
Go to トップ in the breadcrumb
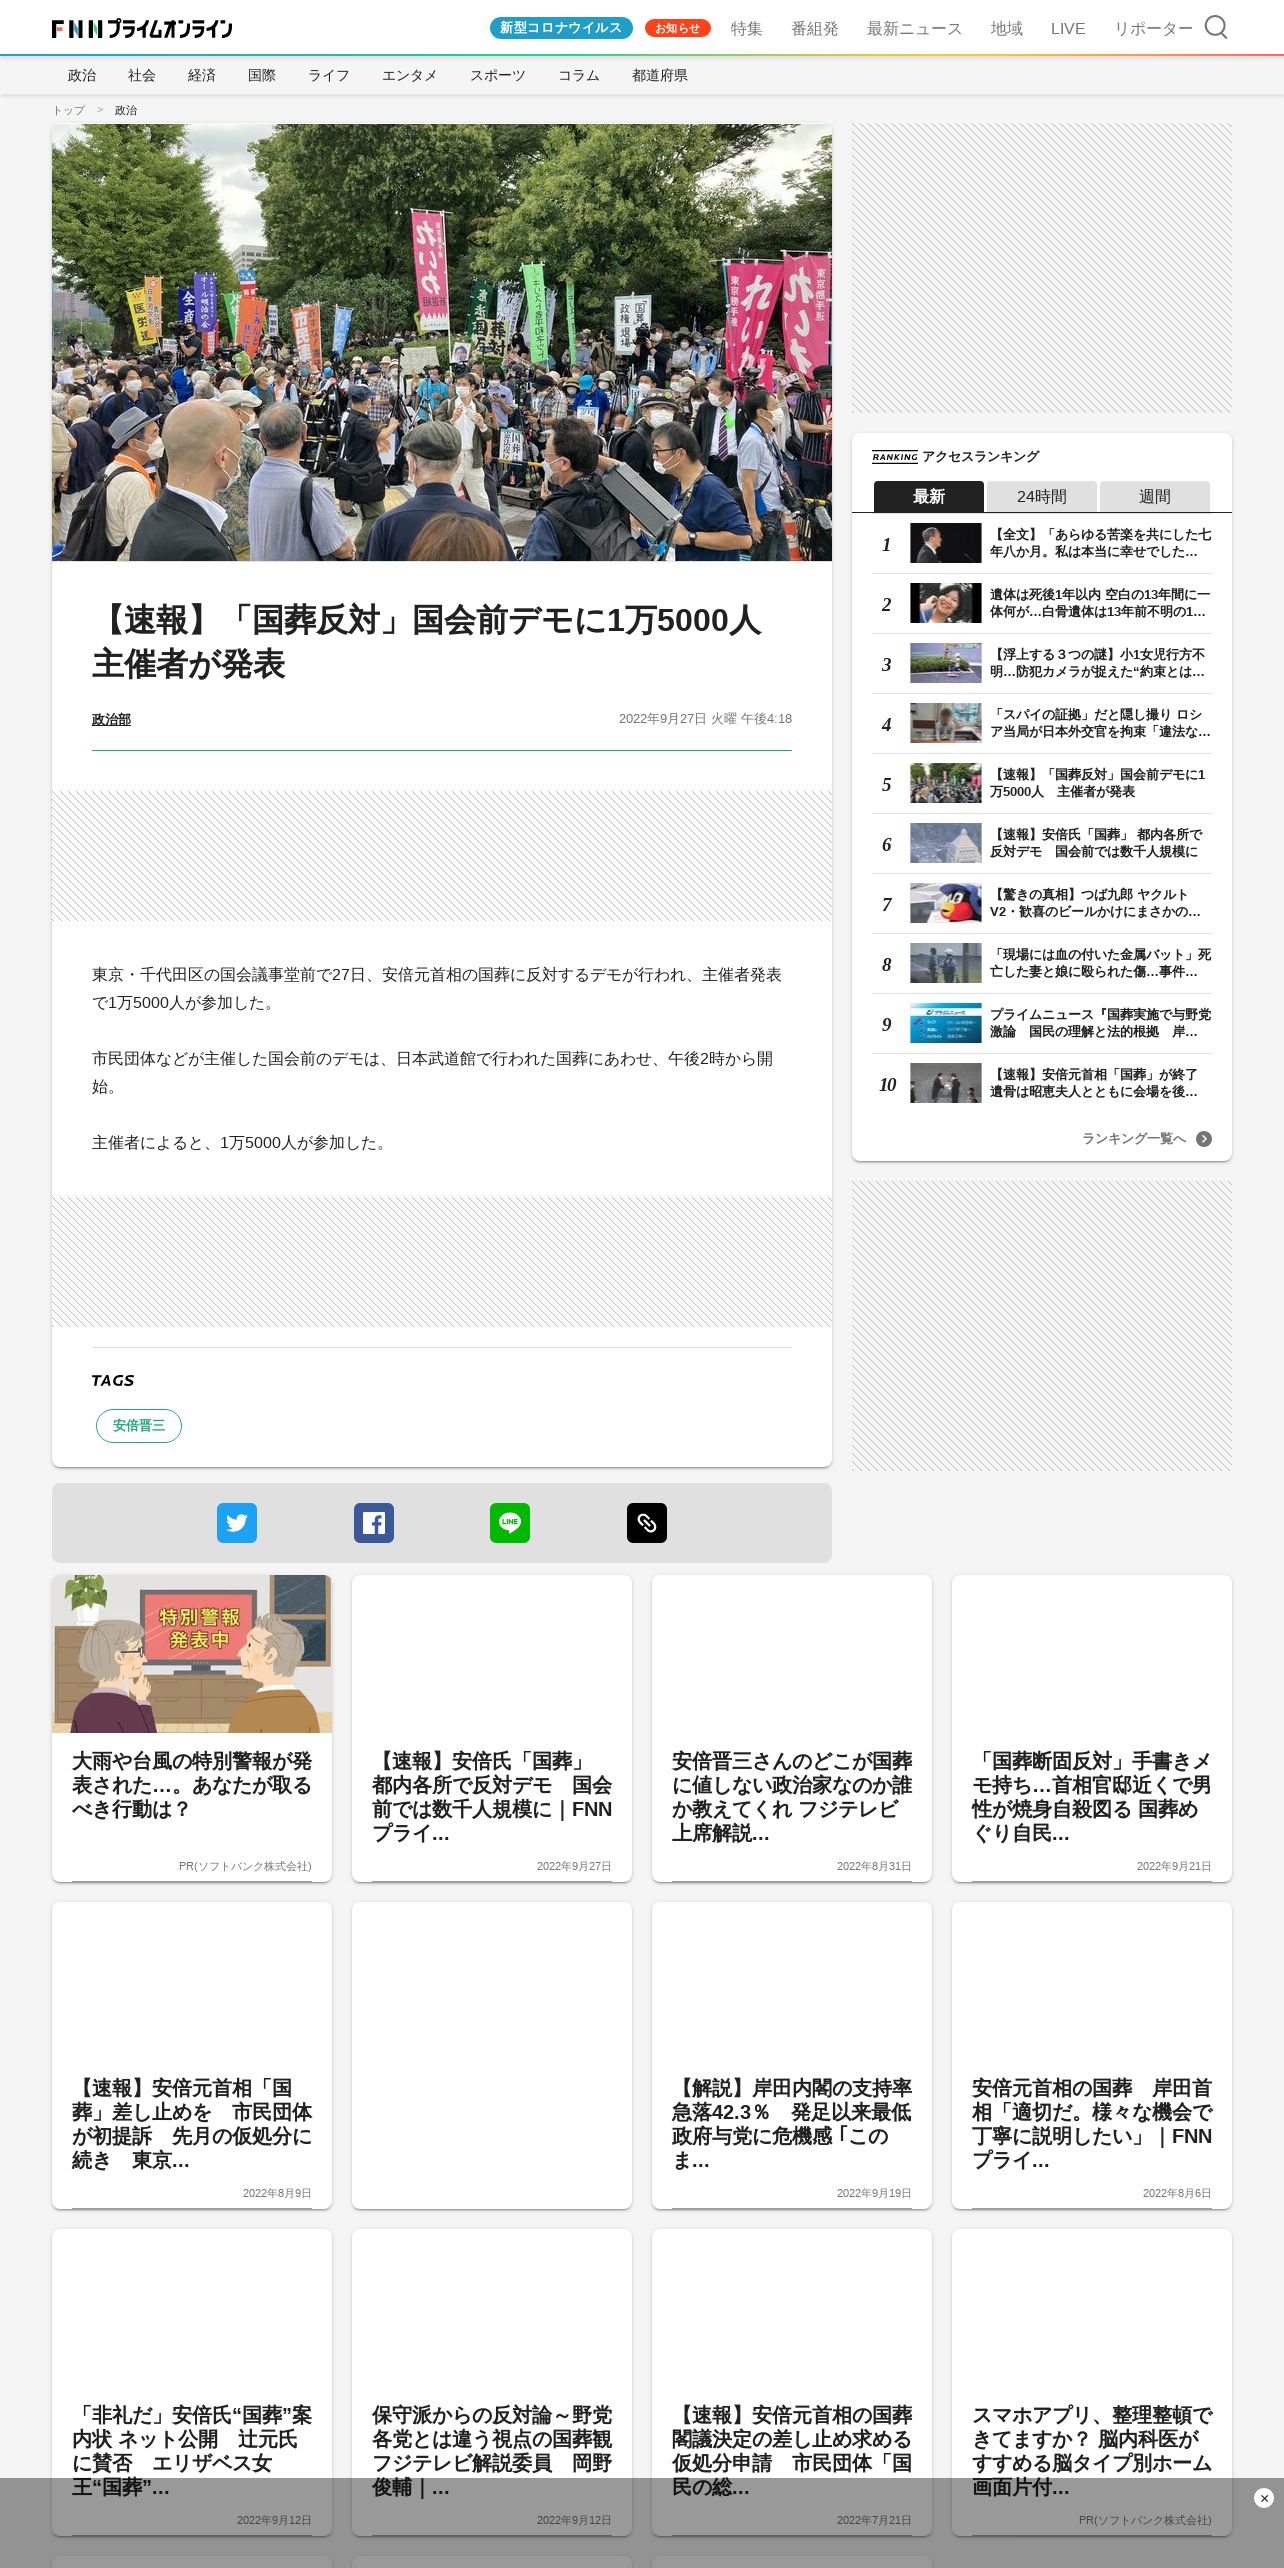click(69, 110)
